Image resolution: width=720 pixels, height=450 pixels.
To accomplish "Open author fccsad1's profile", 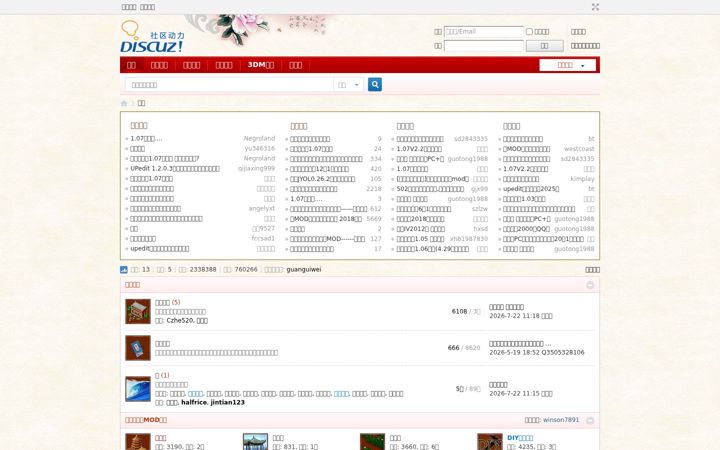I will pyautogui.click(x=263, y=238).
